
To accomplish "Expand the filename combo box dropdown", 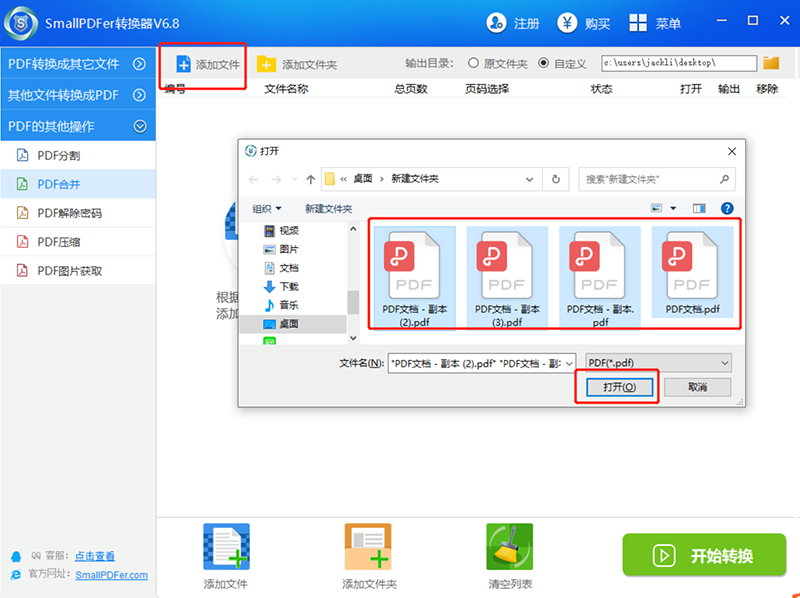I will tap(569, 363).
